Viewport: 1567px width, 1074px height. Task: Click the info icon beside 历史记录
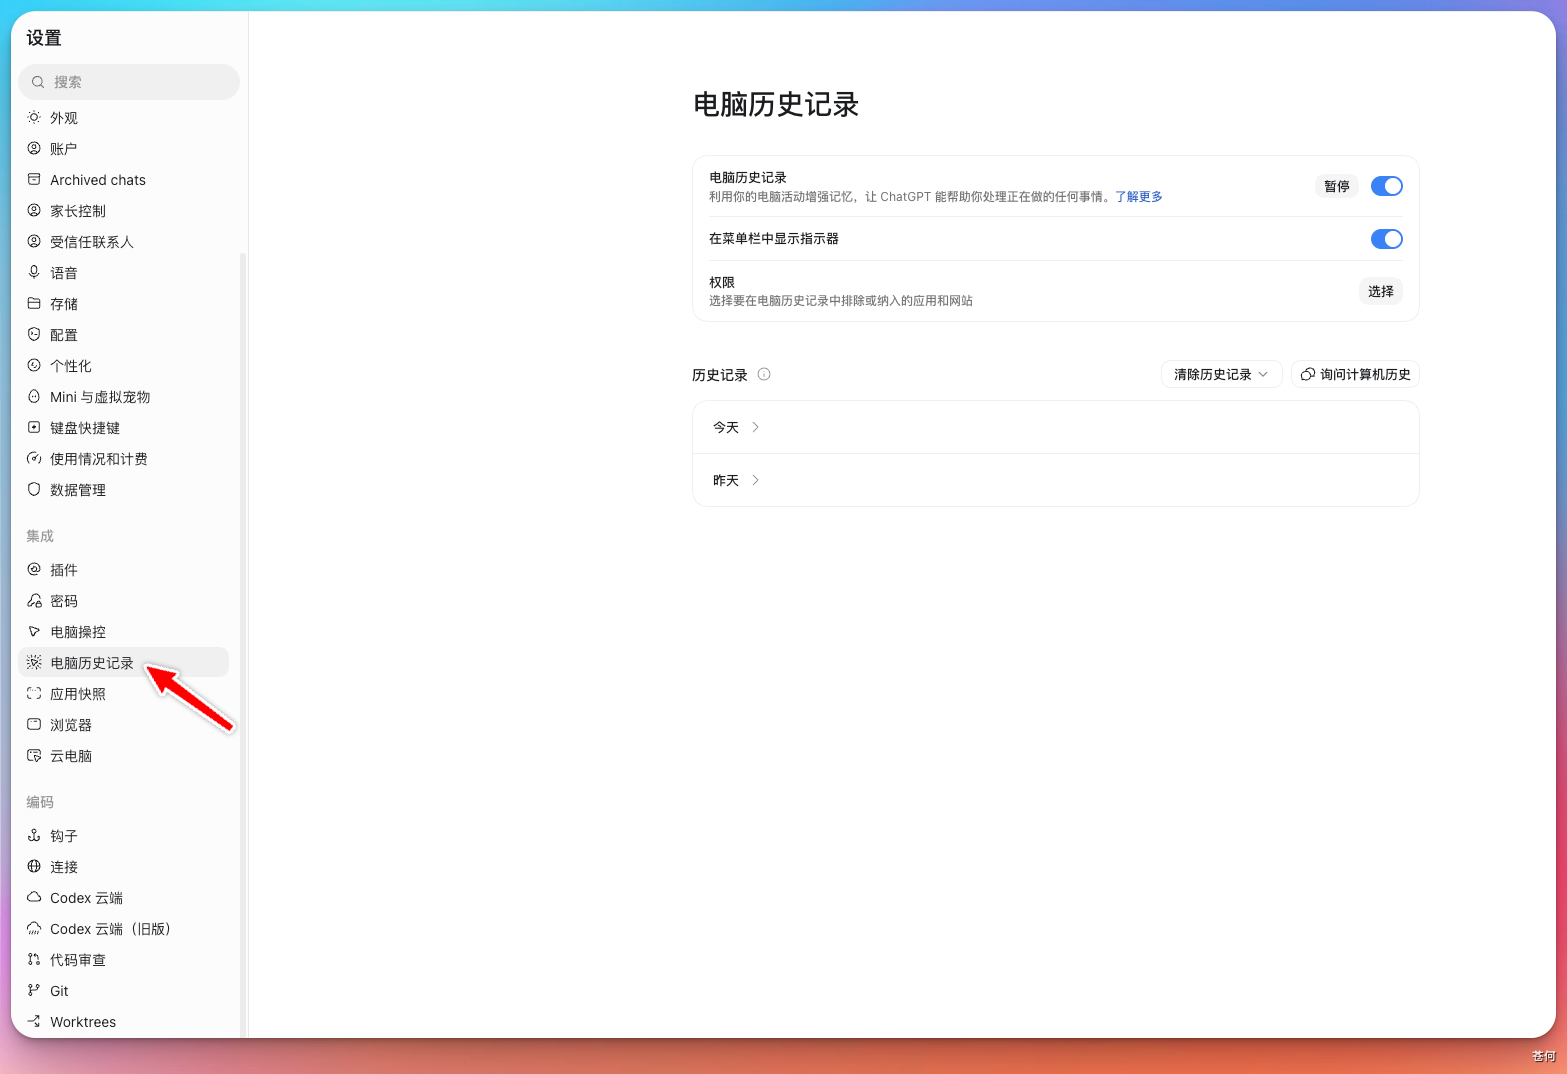pyautogui.click(x=764, y=374)
